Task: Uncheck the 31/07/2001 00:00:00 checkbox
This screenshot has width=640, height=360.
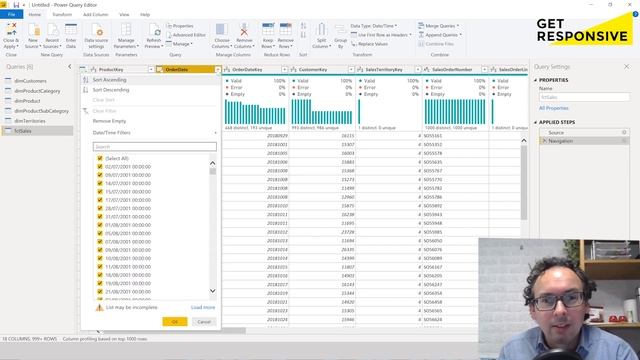Action: click(100, 217)
